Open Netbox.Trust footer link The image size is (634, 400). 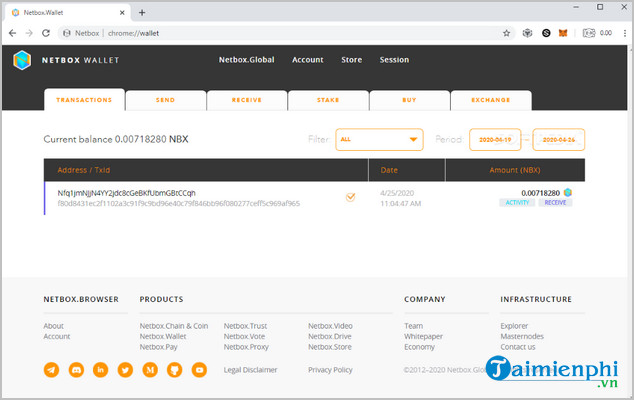pyautogui.click(x=245, y=326)
